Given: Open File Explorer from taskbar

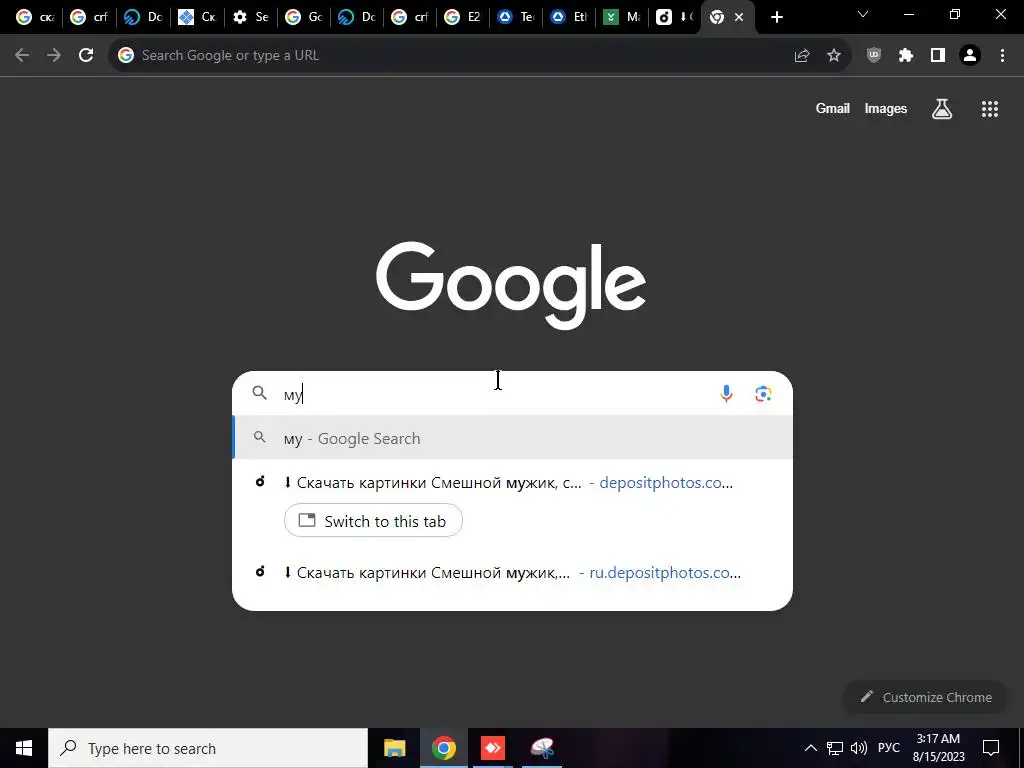Looking at the screenshot, I should [394, 748].
